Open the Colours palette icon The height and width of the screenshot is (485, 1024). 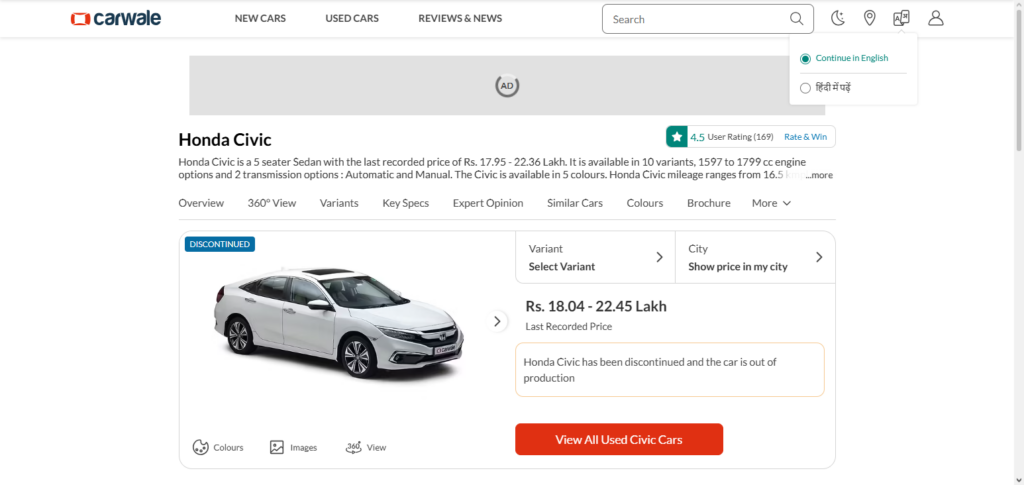[x=200, y=447]
